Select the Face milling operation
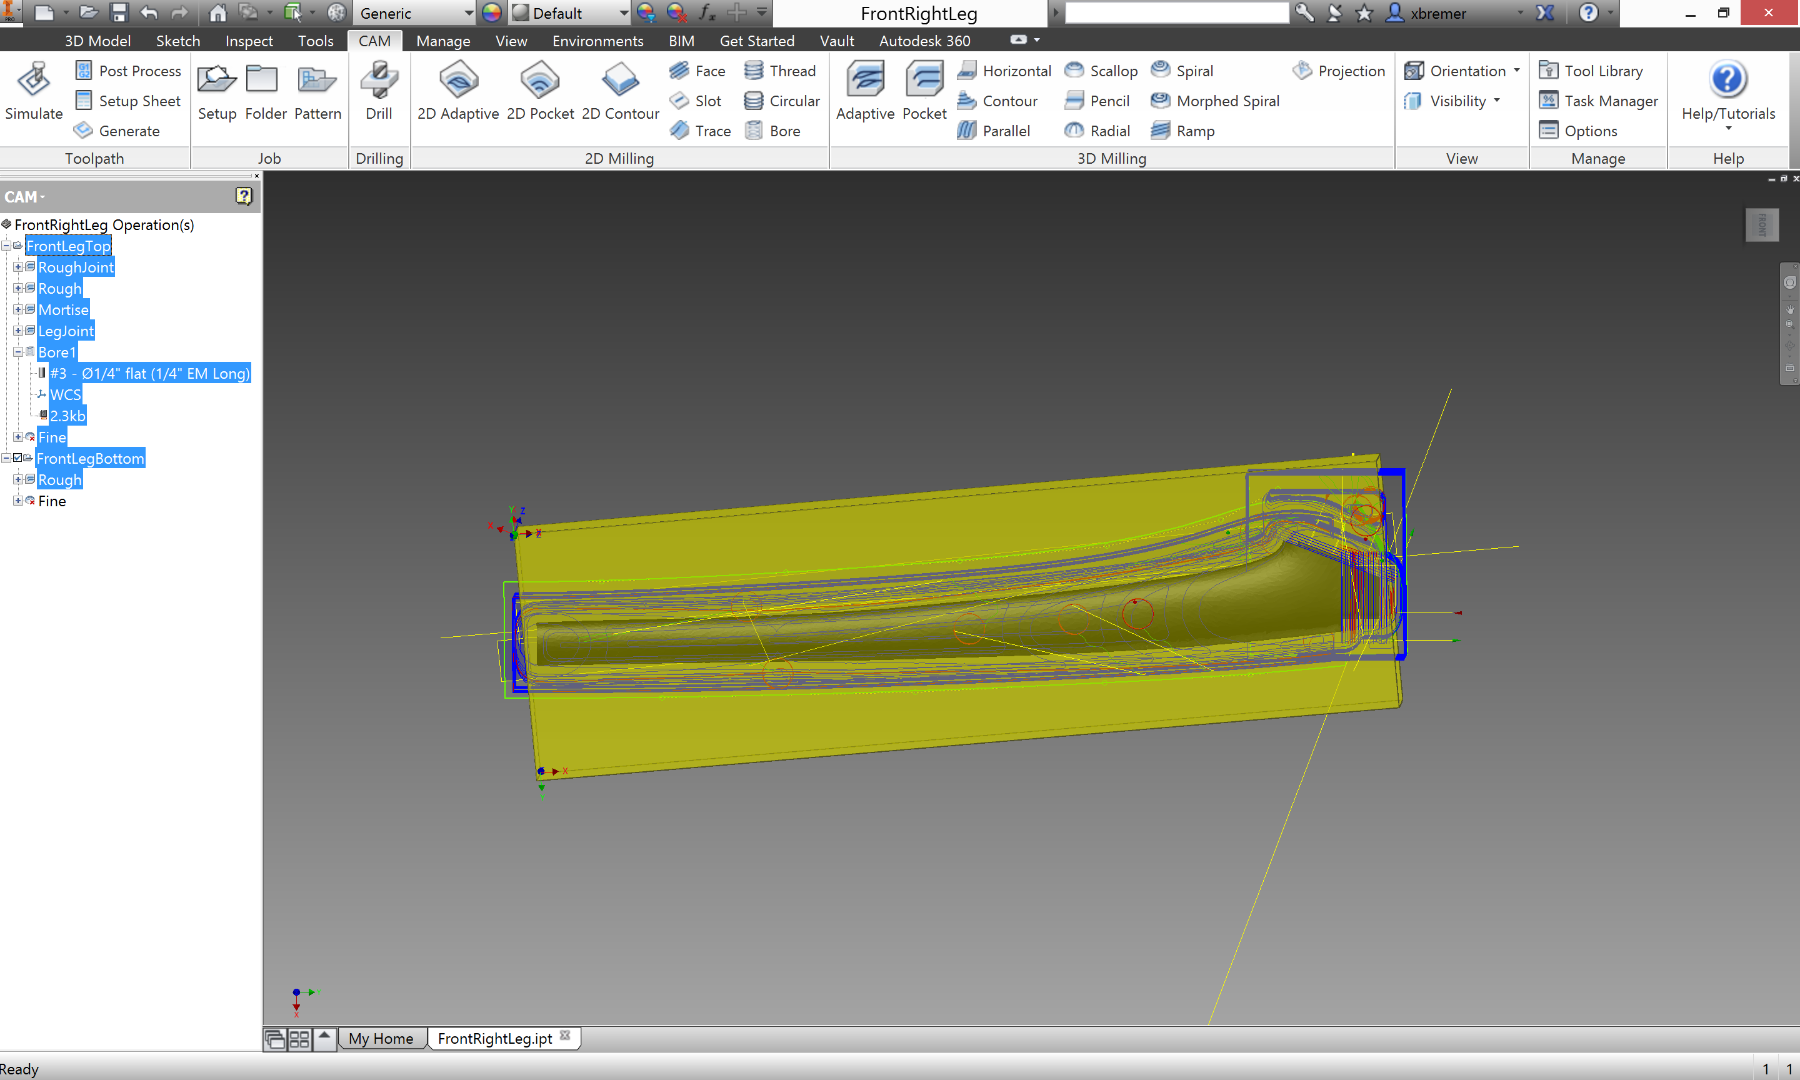 (x=698, y=71)
